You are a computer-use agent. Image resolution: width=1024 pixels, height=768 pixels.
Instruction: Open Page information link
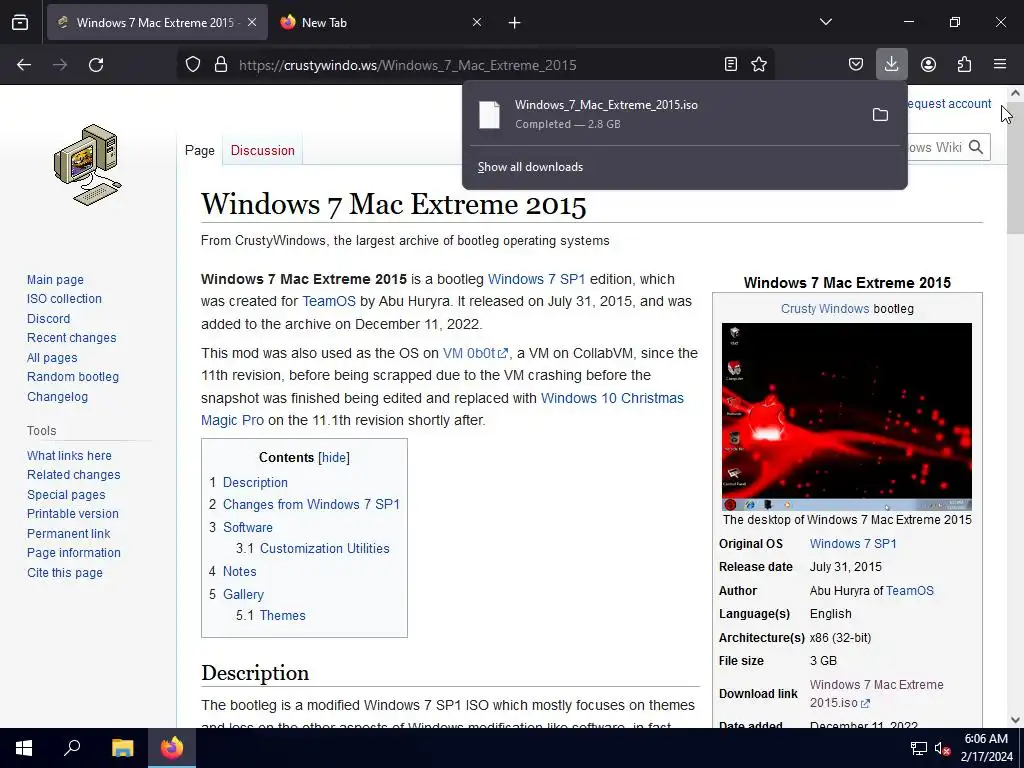(x=74, y=552)
